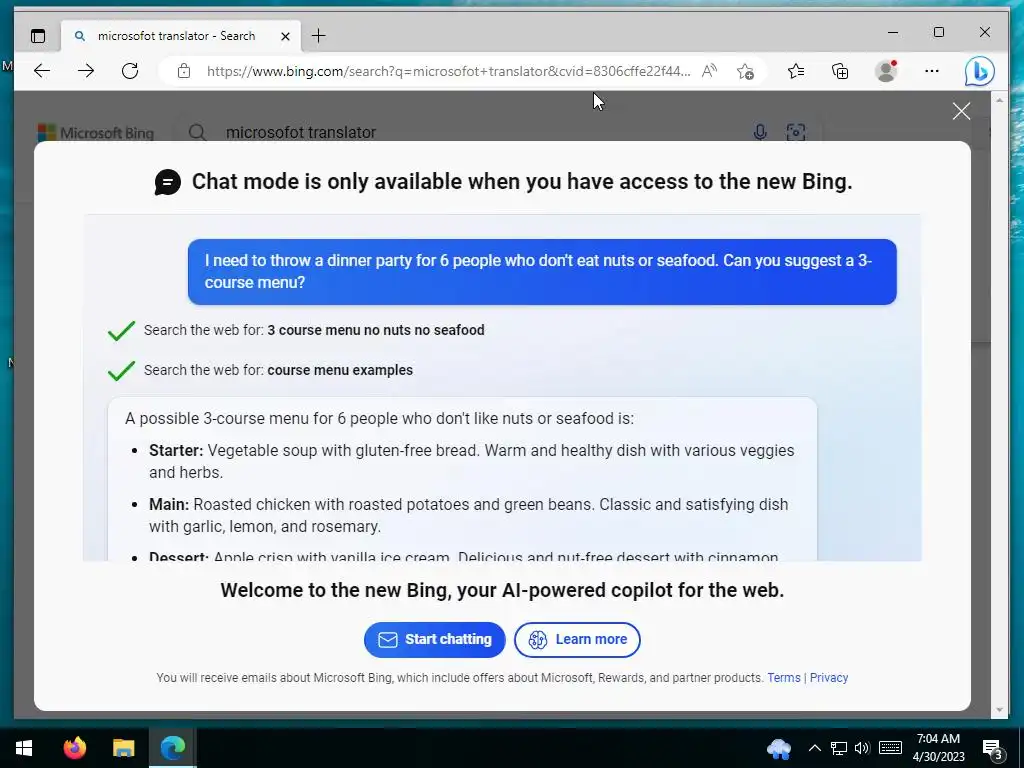Open the Learn more button
This screenshot has width=1024, height=768.
point(577,639)
